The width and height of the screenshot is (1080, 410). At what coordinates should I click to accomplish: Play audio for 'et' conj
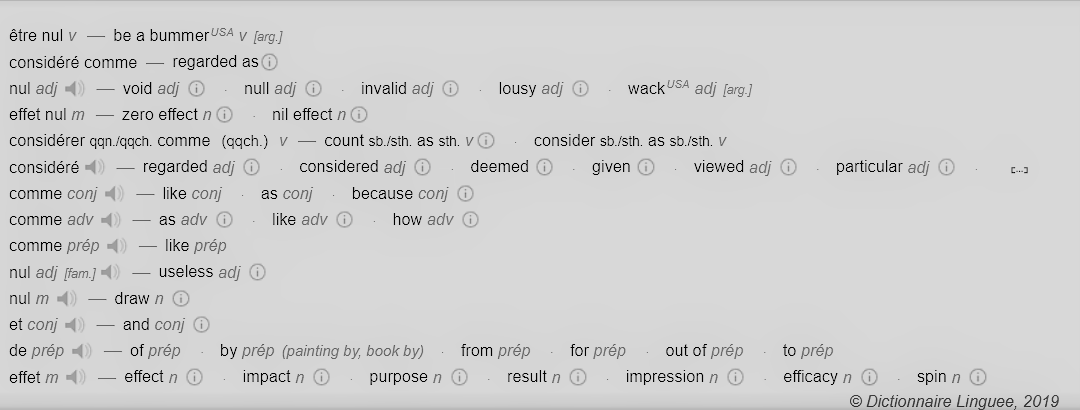coord(75,325)
